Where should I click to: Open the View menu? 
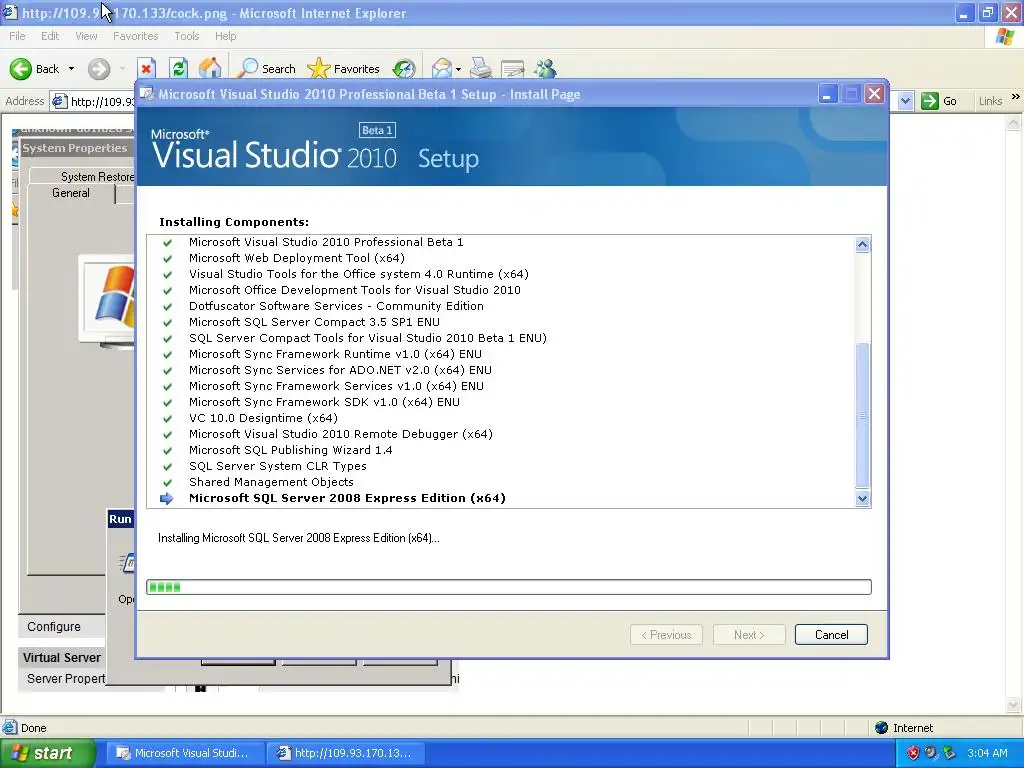[x=86, y=36]
